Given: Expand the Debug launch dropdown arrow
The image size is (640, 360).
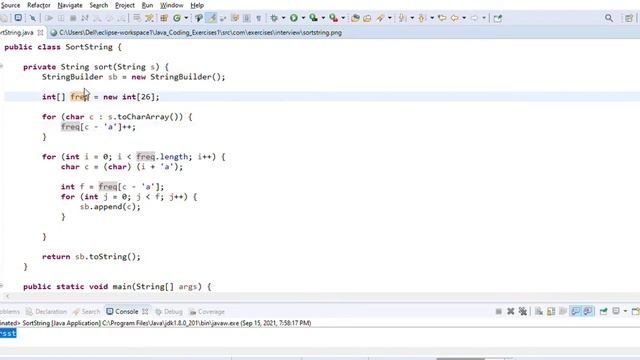Looking at the screenshot, I should coord(283,18).
